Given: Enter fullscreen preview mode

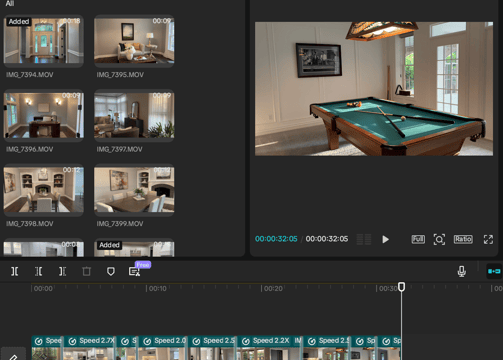Looking at the screenshot, I should (488, 239).
